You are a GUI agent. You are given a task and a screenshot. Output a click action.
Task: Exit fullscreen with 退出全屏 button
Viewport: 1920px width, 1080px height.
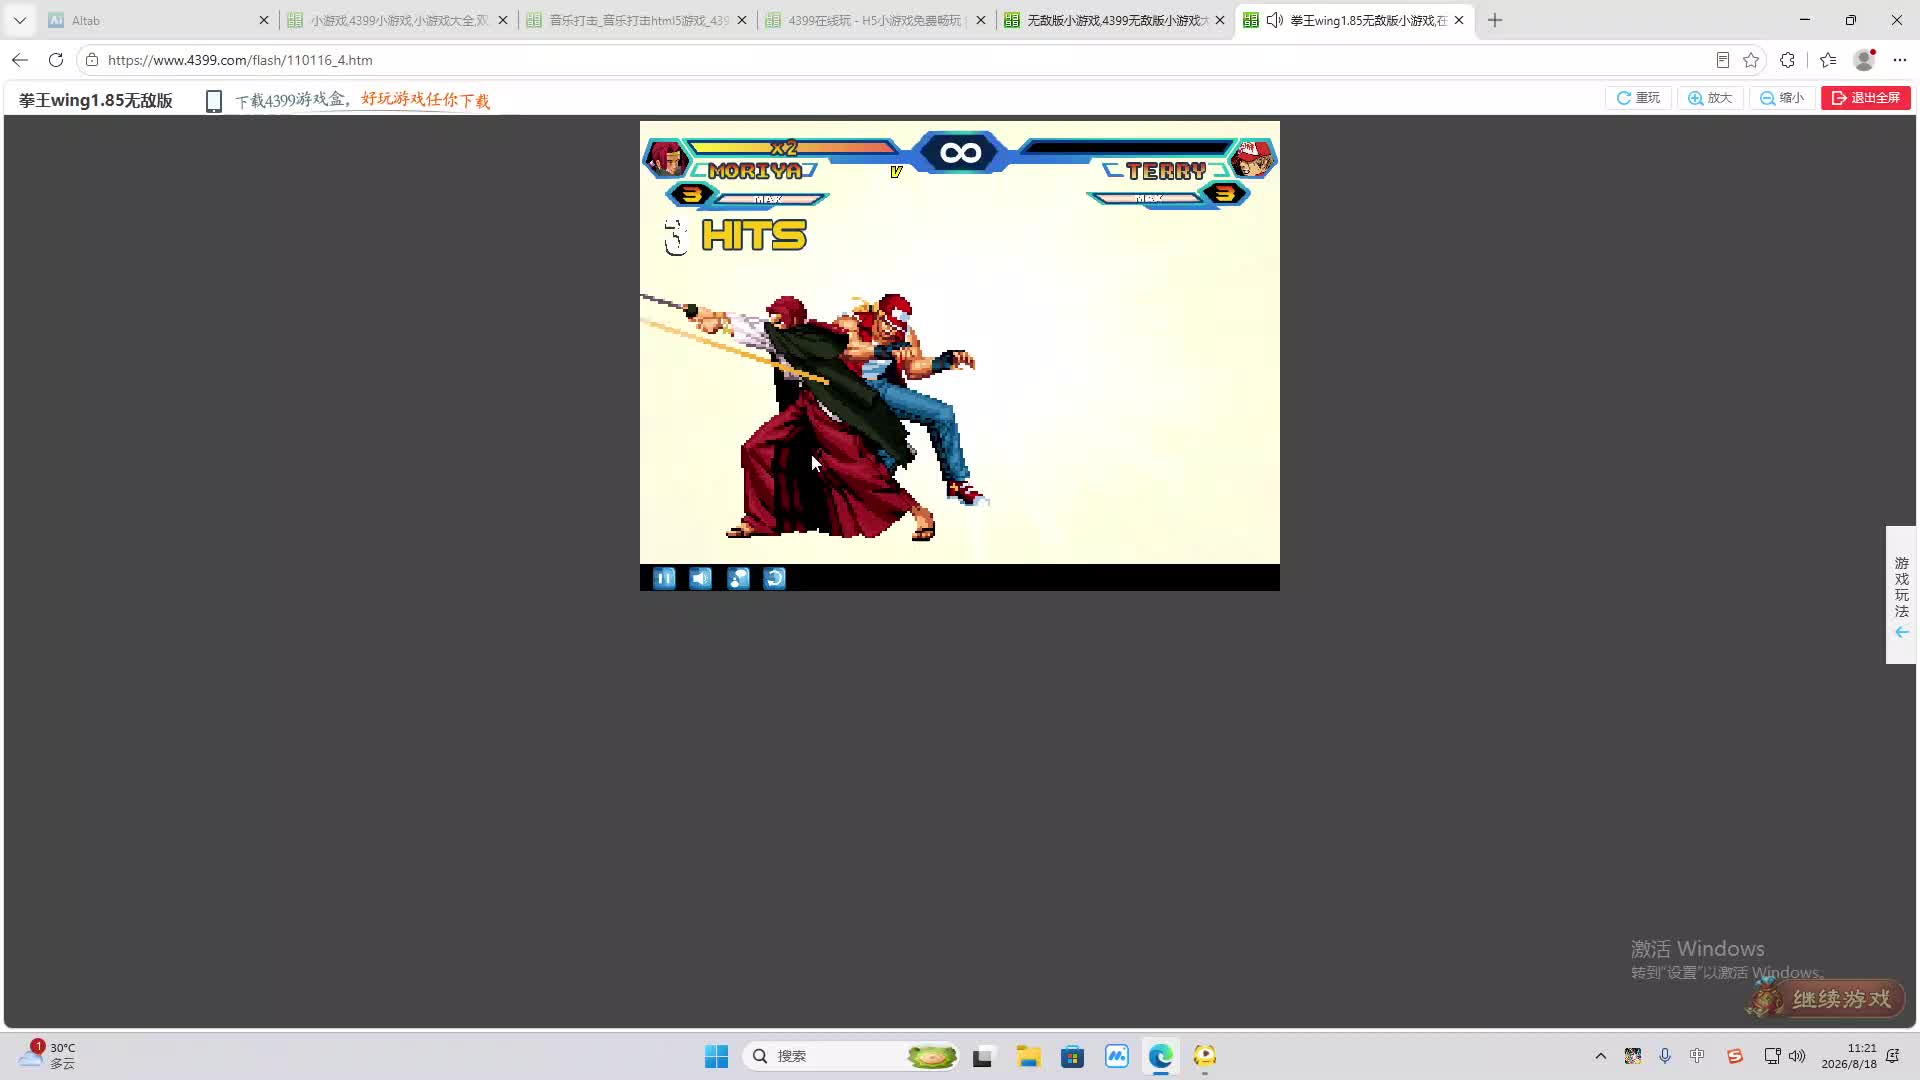(x=1866, y=98)
